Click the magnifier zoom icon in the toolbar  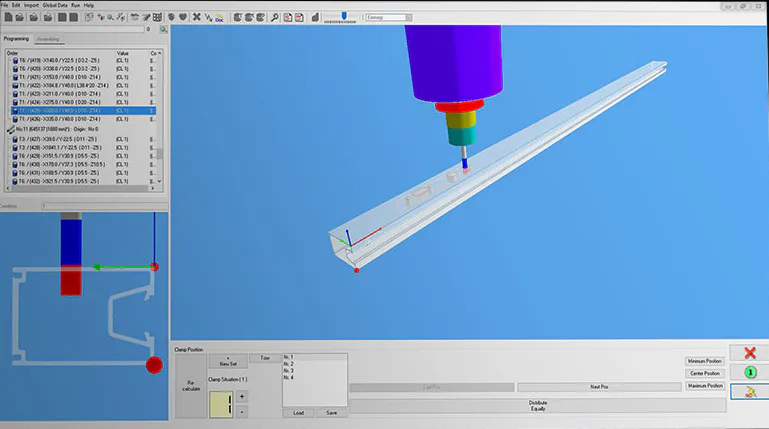275,17
